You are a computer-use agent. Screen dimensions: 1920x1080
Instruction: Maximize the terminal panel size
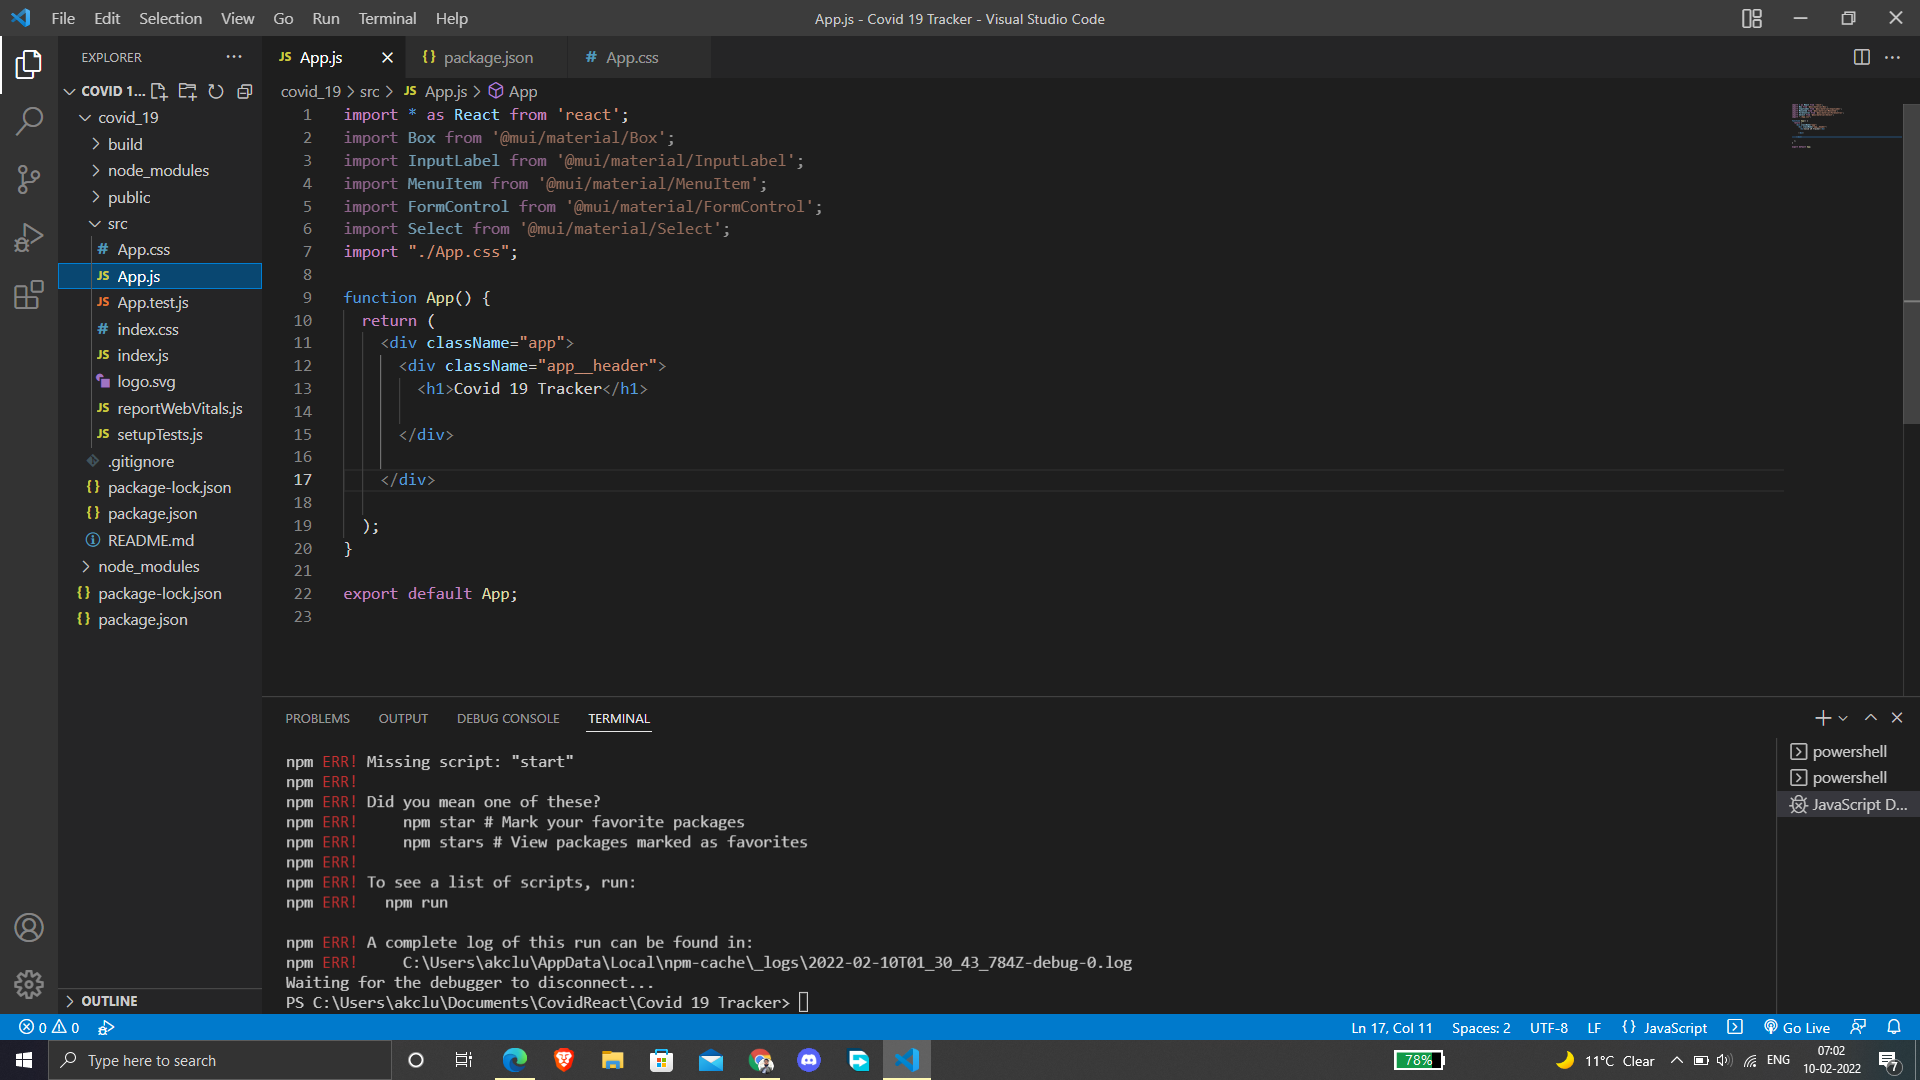pyautogui.click(x=1871, y=718)
